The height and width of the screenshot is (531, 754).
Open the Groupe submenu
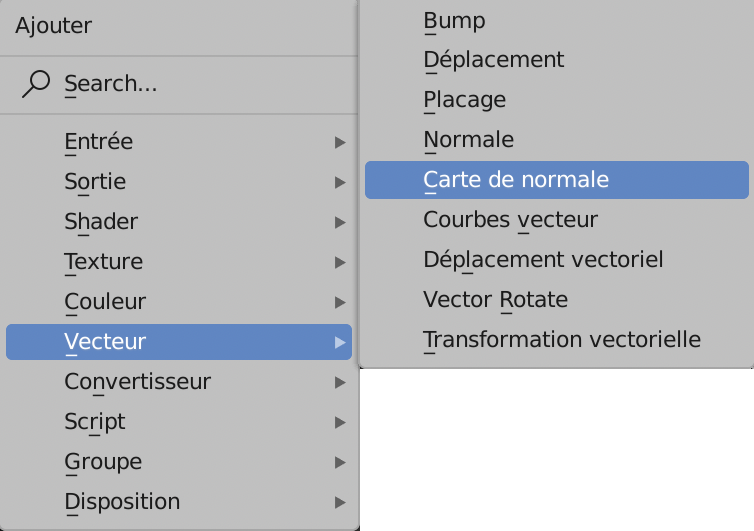tap(180, 462)
